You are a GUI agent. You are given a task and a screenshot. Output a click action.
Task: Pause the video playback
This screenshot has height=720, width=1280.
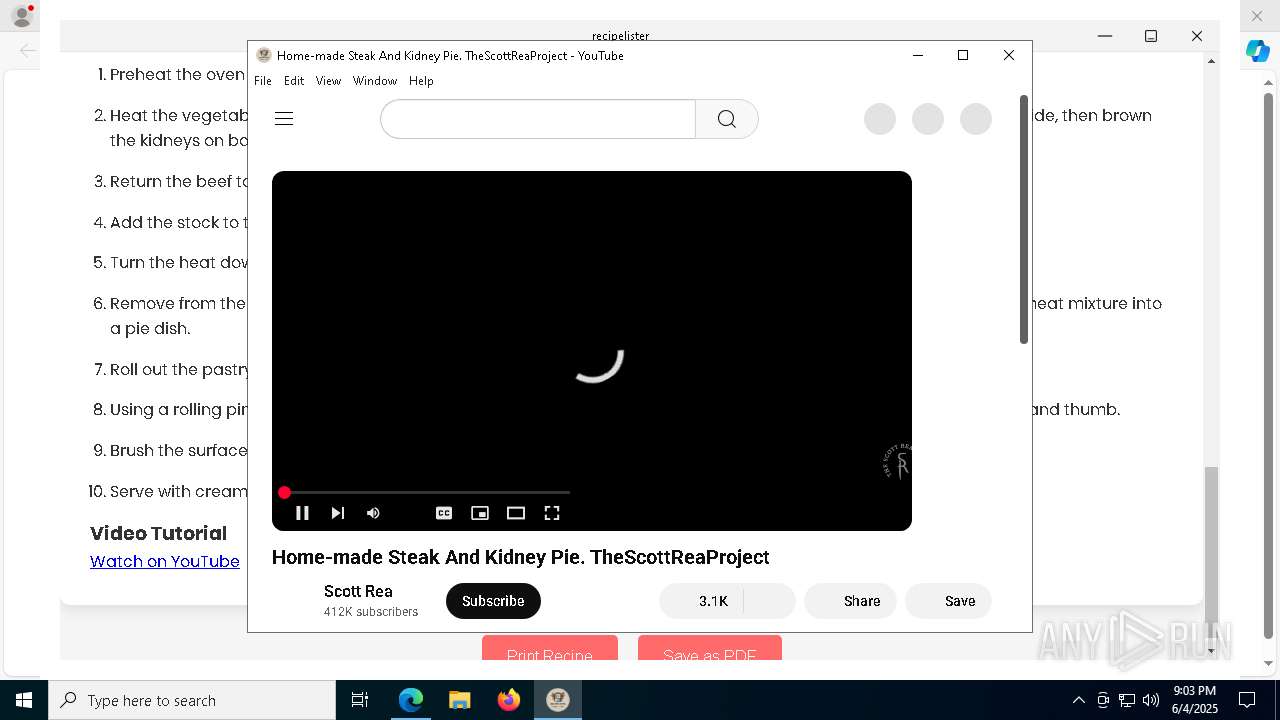coord(302,513)
